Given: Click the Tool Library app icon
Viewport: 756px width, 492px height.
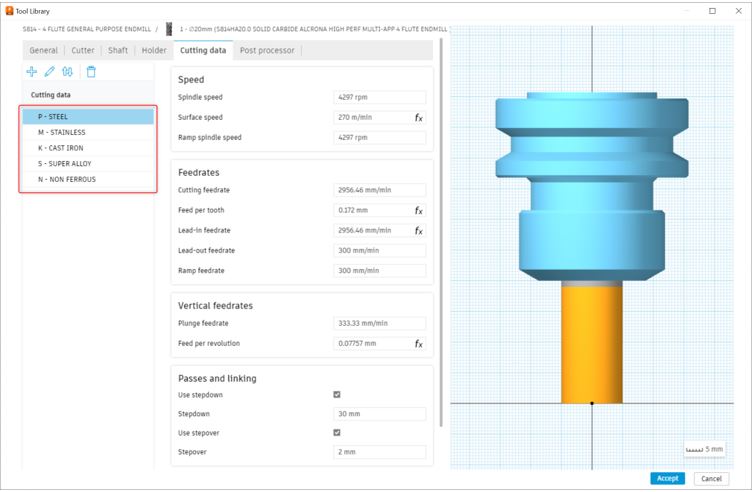Looking at the screenshot, I should pyautogui.click(x=9, y=11).
